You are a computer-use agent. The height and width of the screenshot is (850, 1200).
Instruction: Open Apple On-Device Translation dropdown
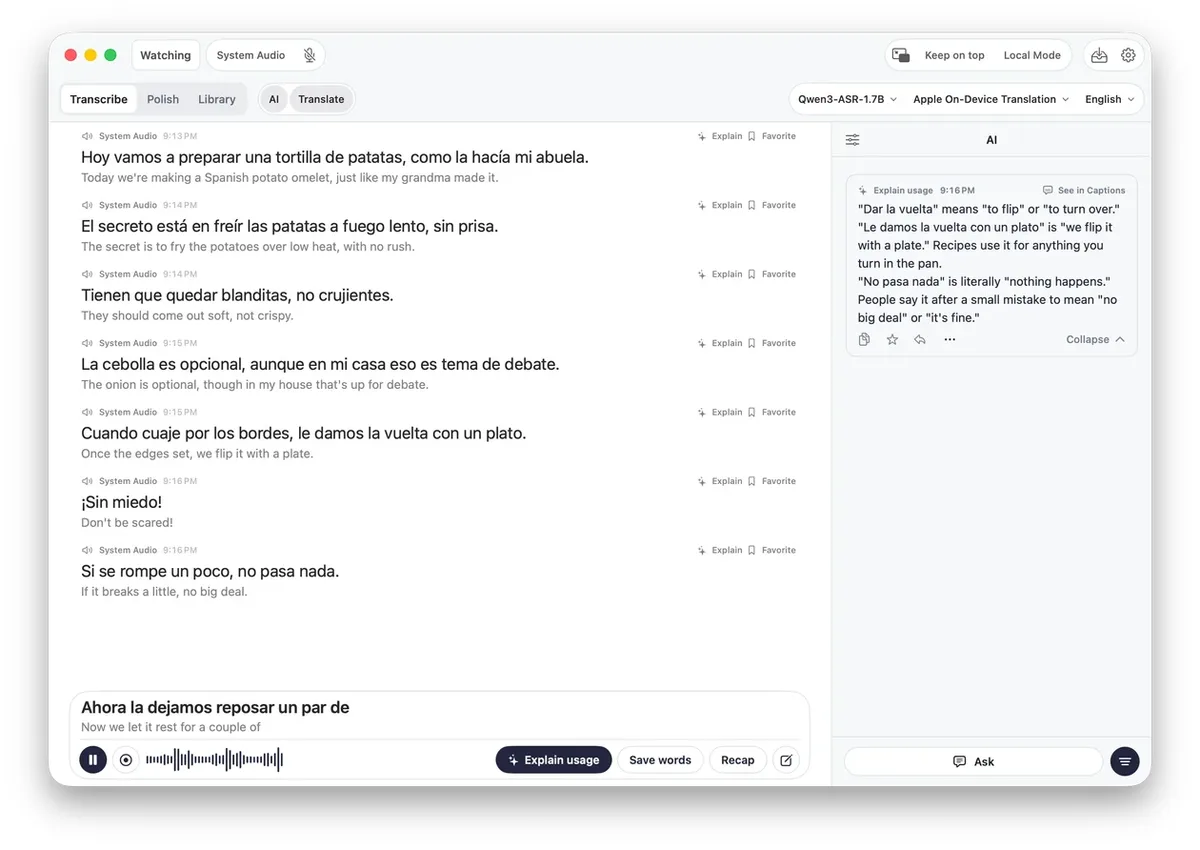point(991,99)
